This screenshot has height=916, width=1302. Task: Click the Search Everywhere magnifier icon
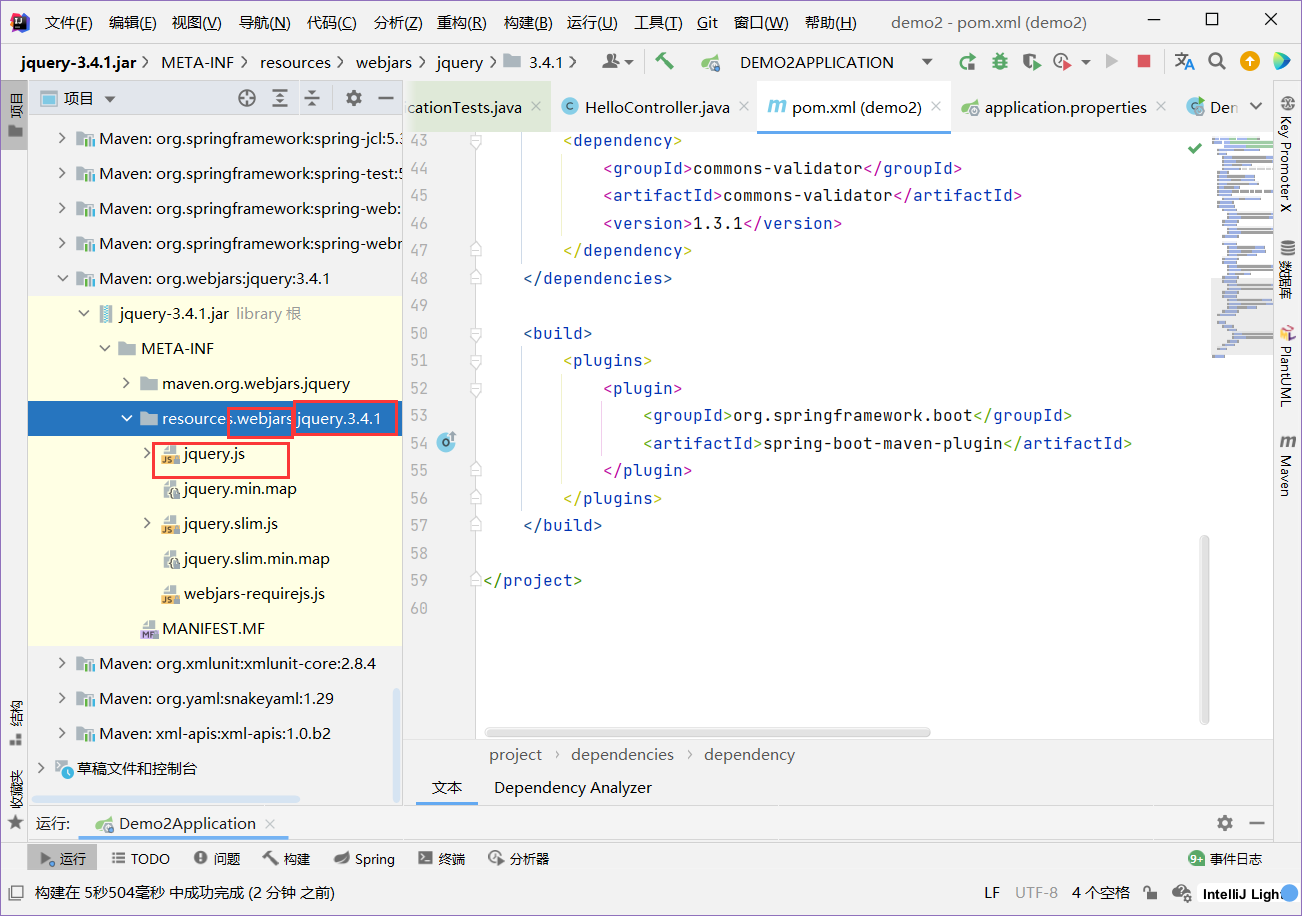(x=1217, y=62)
